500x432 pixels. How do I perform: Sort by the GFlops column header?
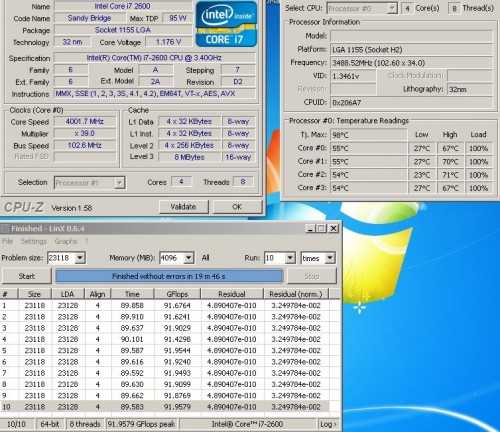click(x=177, y=294)
